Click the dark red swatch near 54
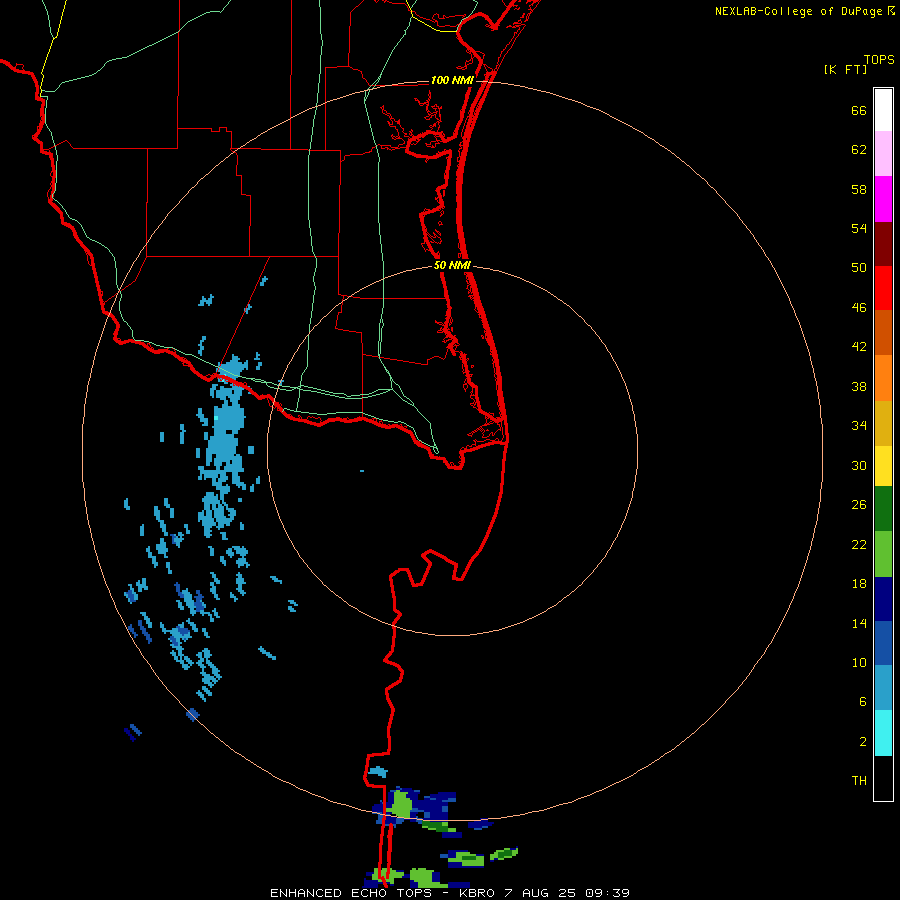The width and height of the screenshot is (900, 900). [x=883, y=244]
